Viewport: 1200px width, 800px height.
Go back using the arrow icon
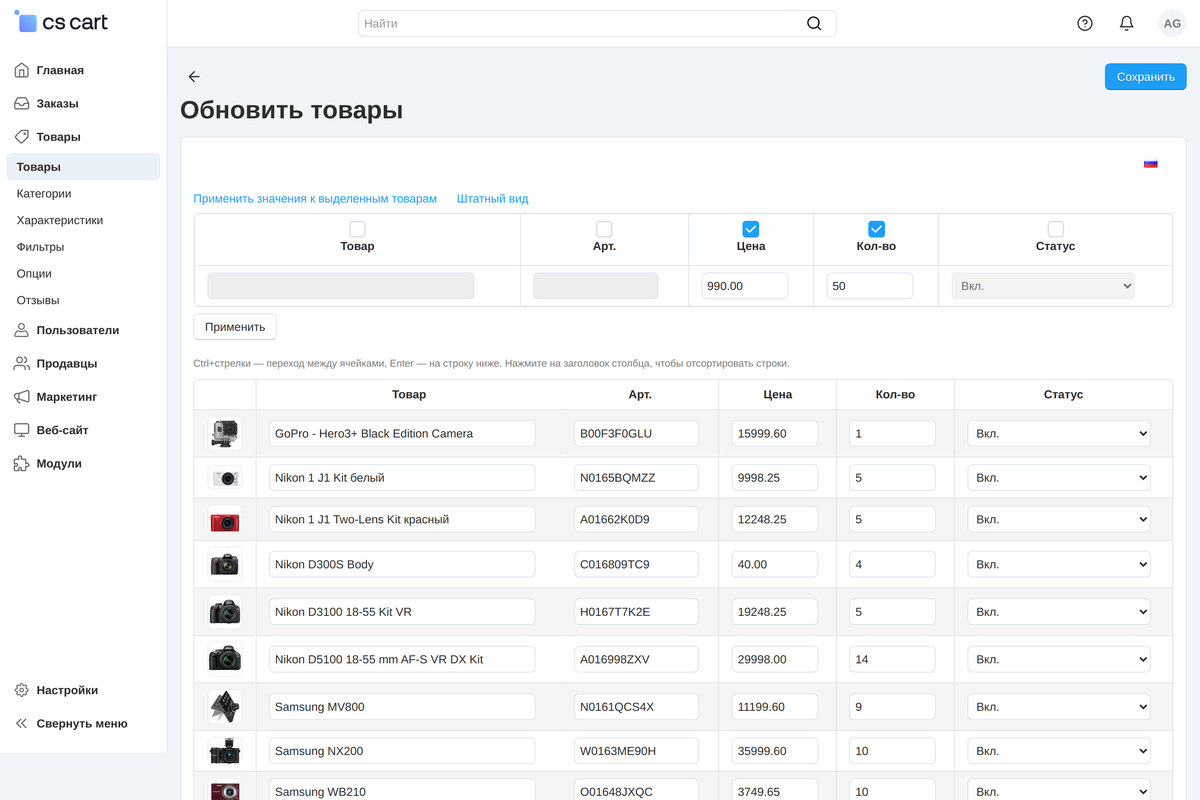tap(194, 77)
